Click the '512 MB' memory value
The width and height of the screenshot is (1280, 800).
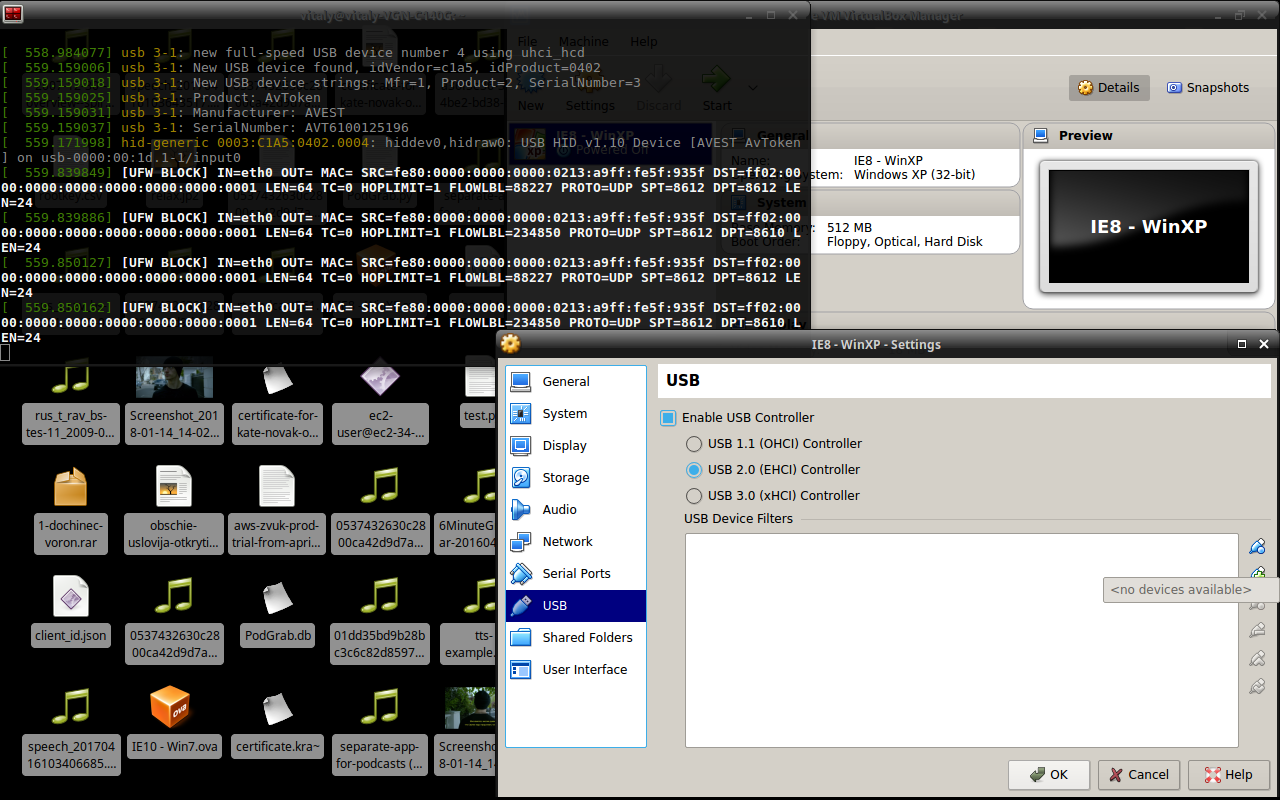(x=849, y=227)
